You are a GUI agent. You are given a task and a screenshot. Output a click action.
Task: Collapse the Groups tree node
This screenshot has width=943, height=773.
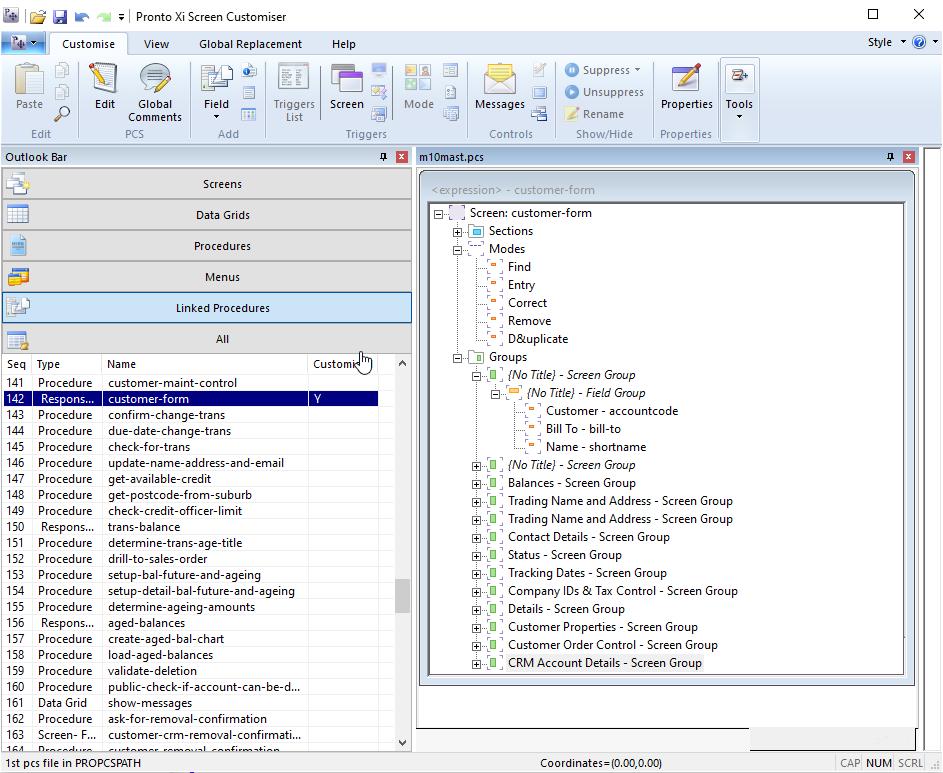457,356
